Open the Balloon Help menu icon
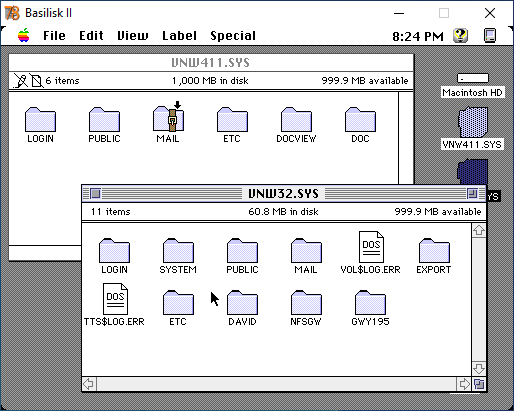This screenshot has height=411, width=514. tap(460, 35)
